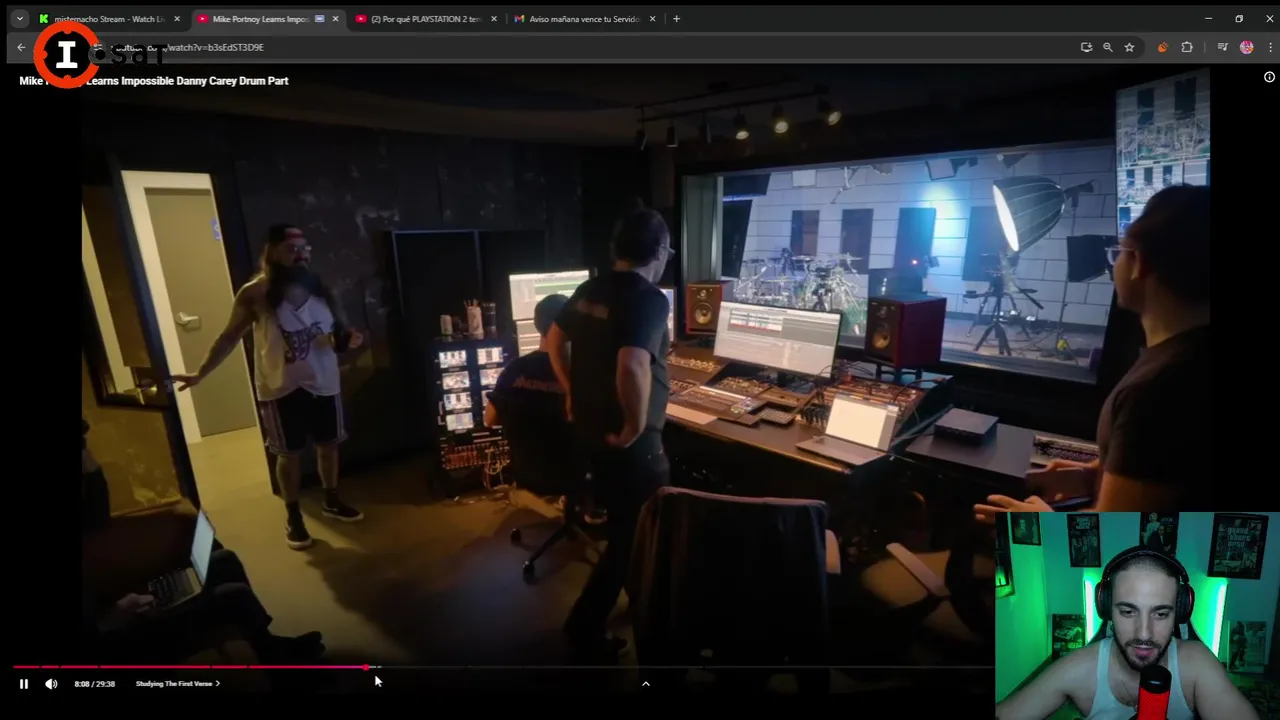Open the 'Por qué PLAYSTATION 2' tab
This screenshot has height=720, width=1280.
click(425, 19)
